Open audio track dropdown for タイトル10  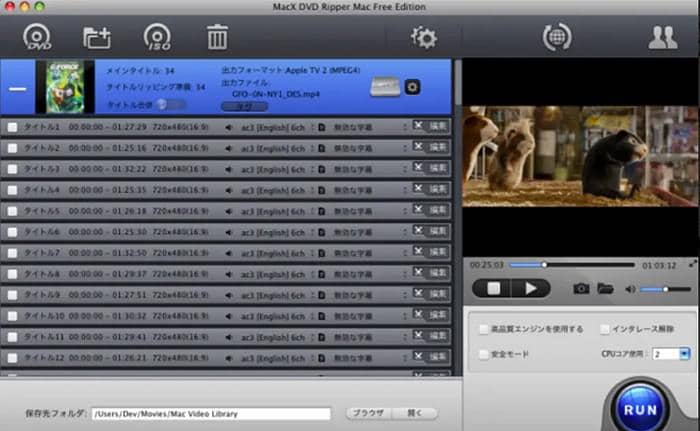point(312,317)
